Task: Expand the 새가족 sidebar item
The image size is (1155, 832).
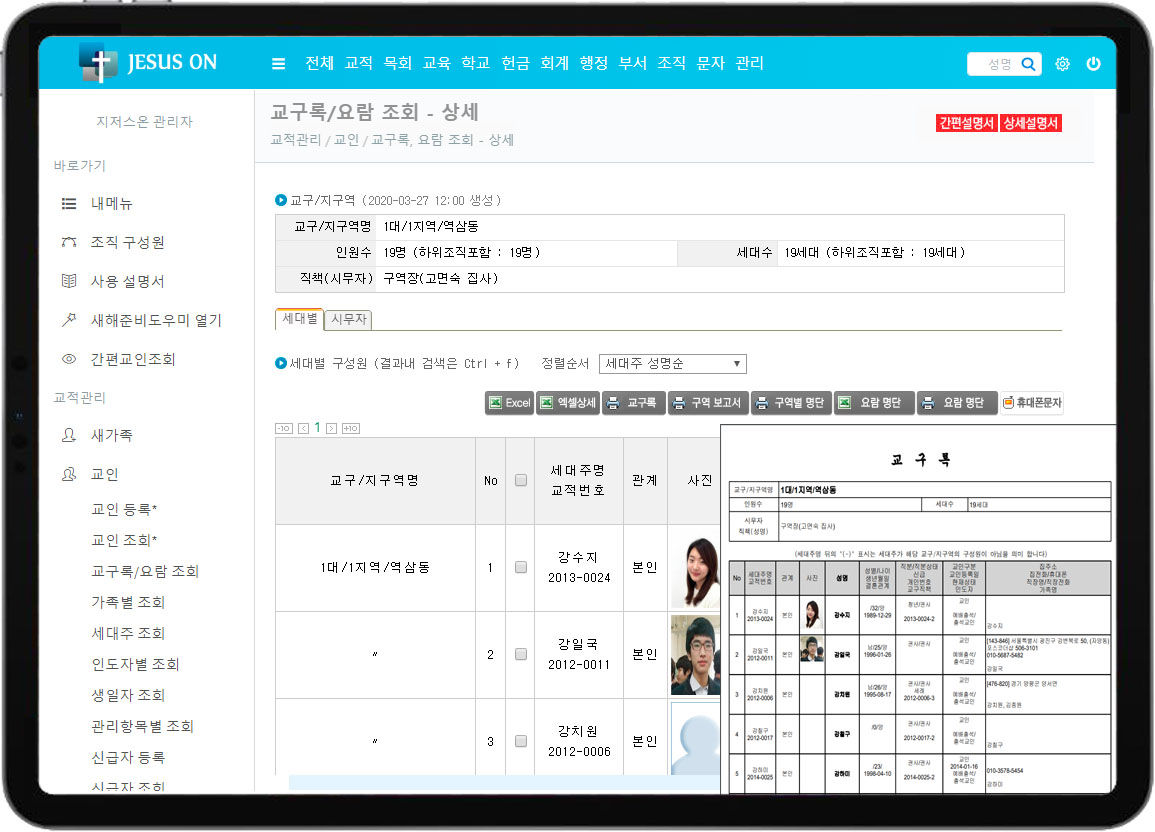Action: [x=111, y=436]
